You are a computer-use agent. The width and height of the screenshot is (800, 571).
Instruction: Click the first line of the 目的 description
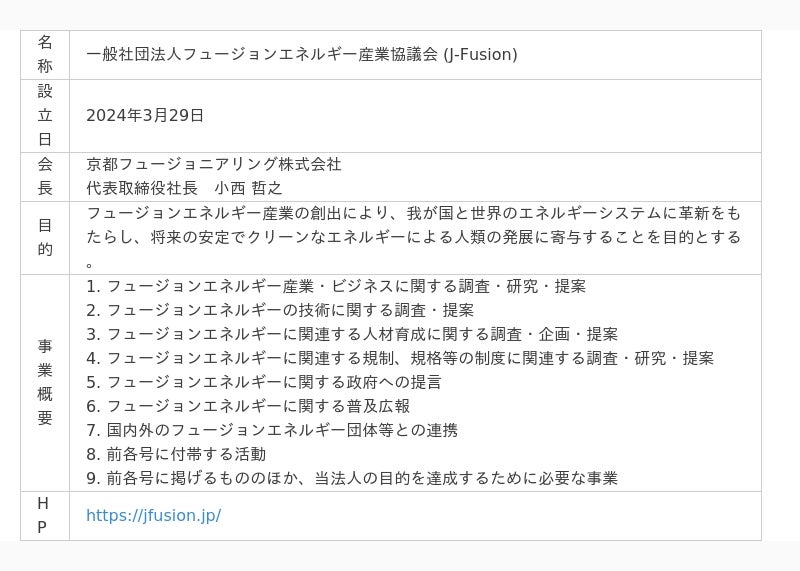coord(413,213)
